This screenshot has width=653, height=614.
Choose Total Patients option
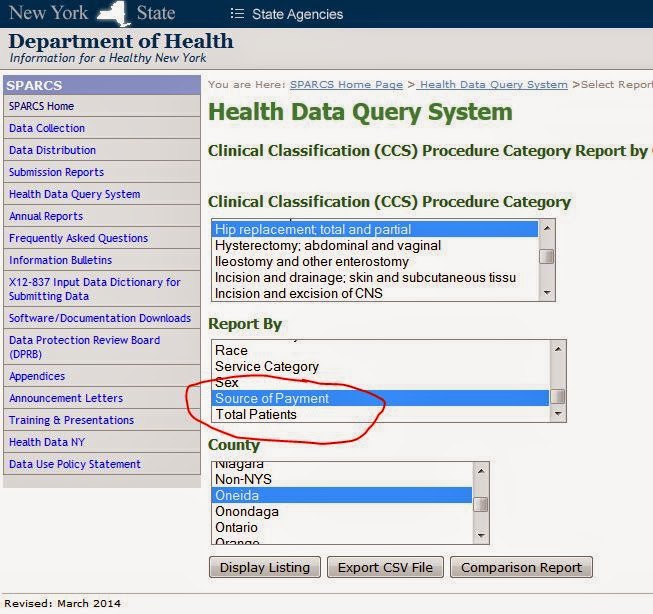pyautogui.click(x=380, y=415)
